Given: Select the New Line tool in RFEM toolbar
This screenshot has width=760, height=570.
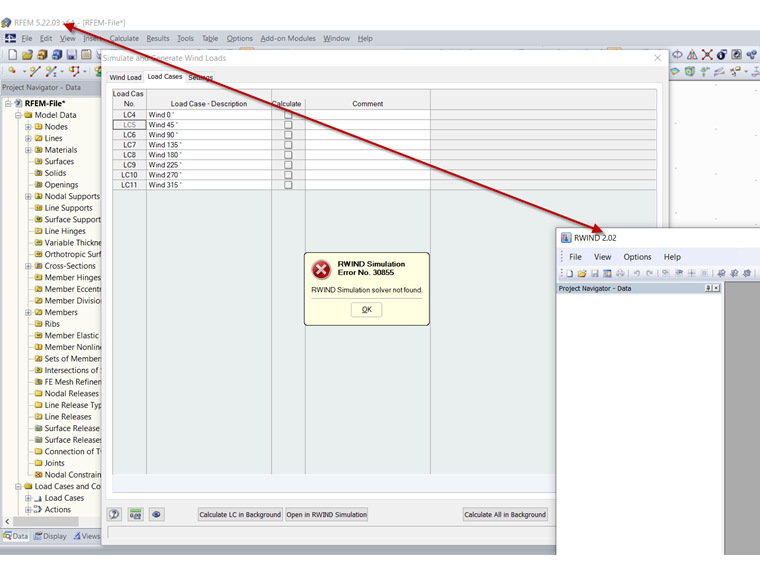Looking at the screenshot, I should (34, 71).
